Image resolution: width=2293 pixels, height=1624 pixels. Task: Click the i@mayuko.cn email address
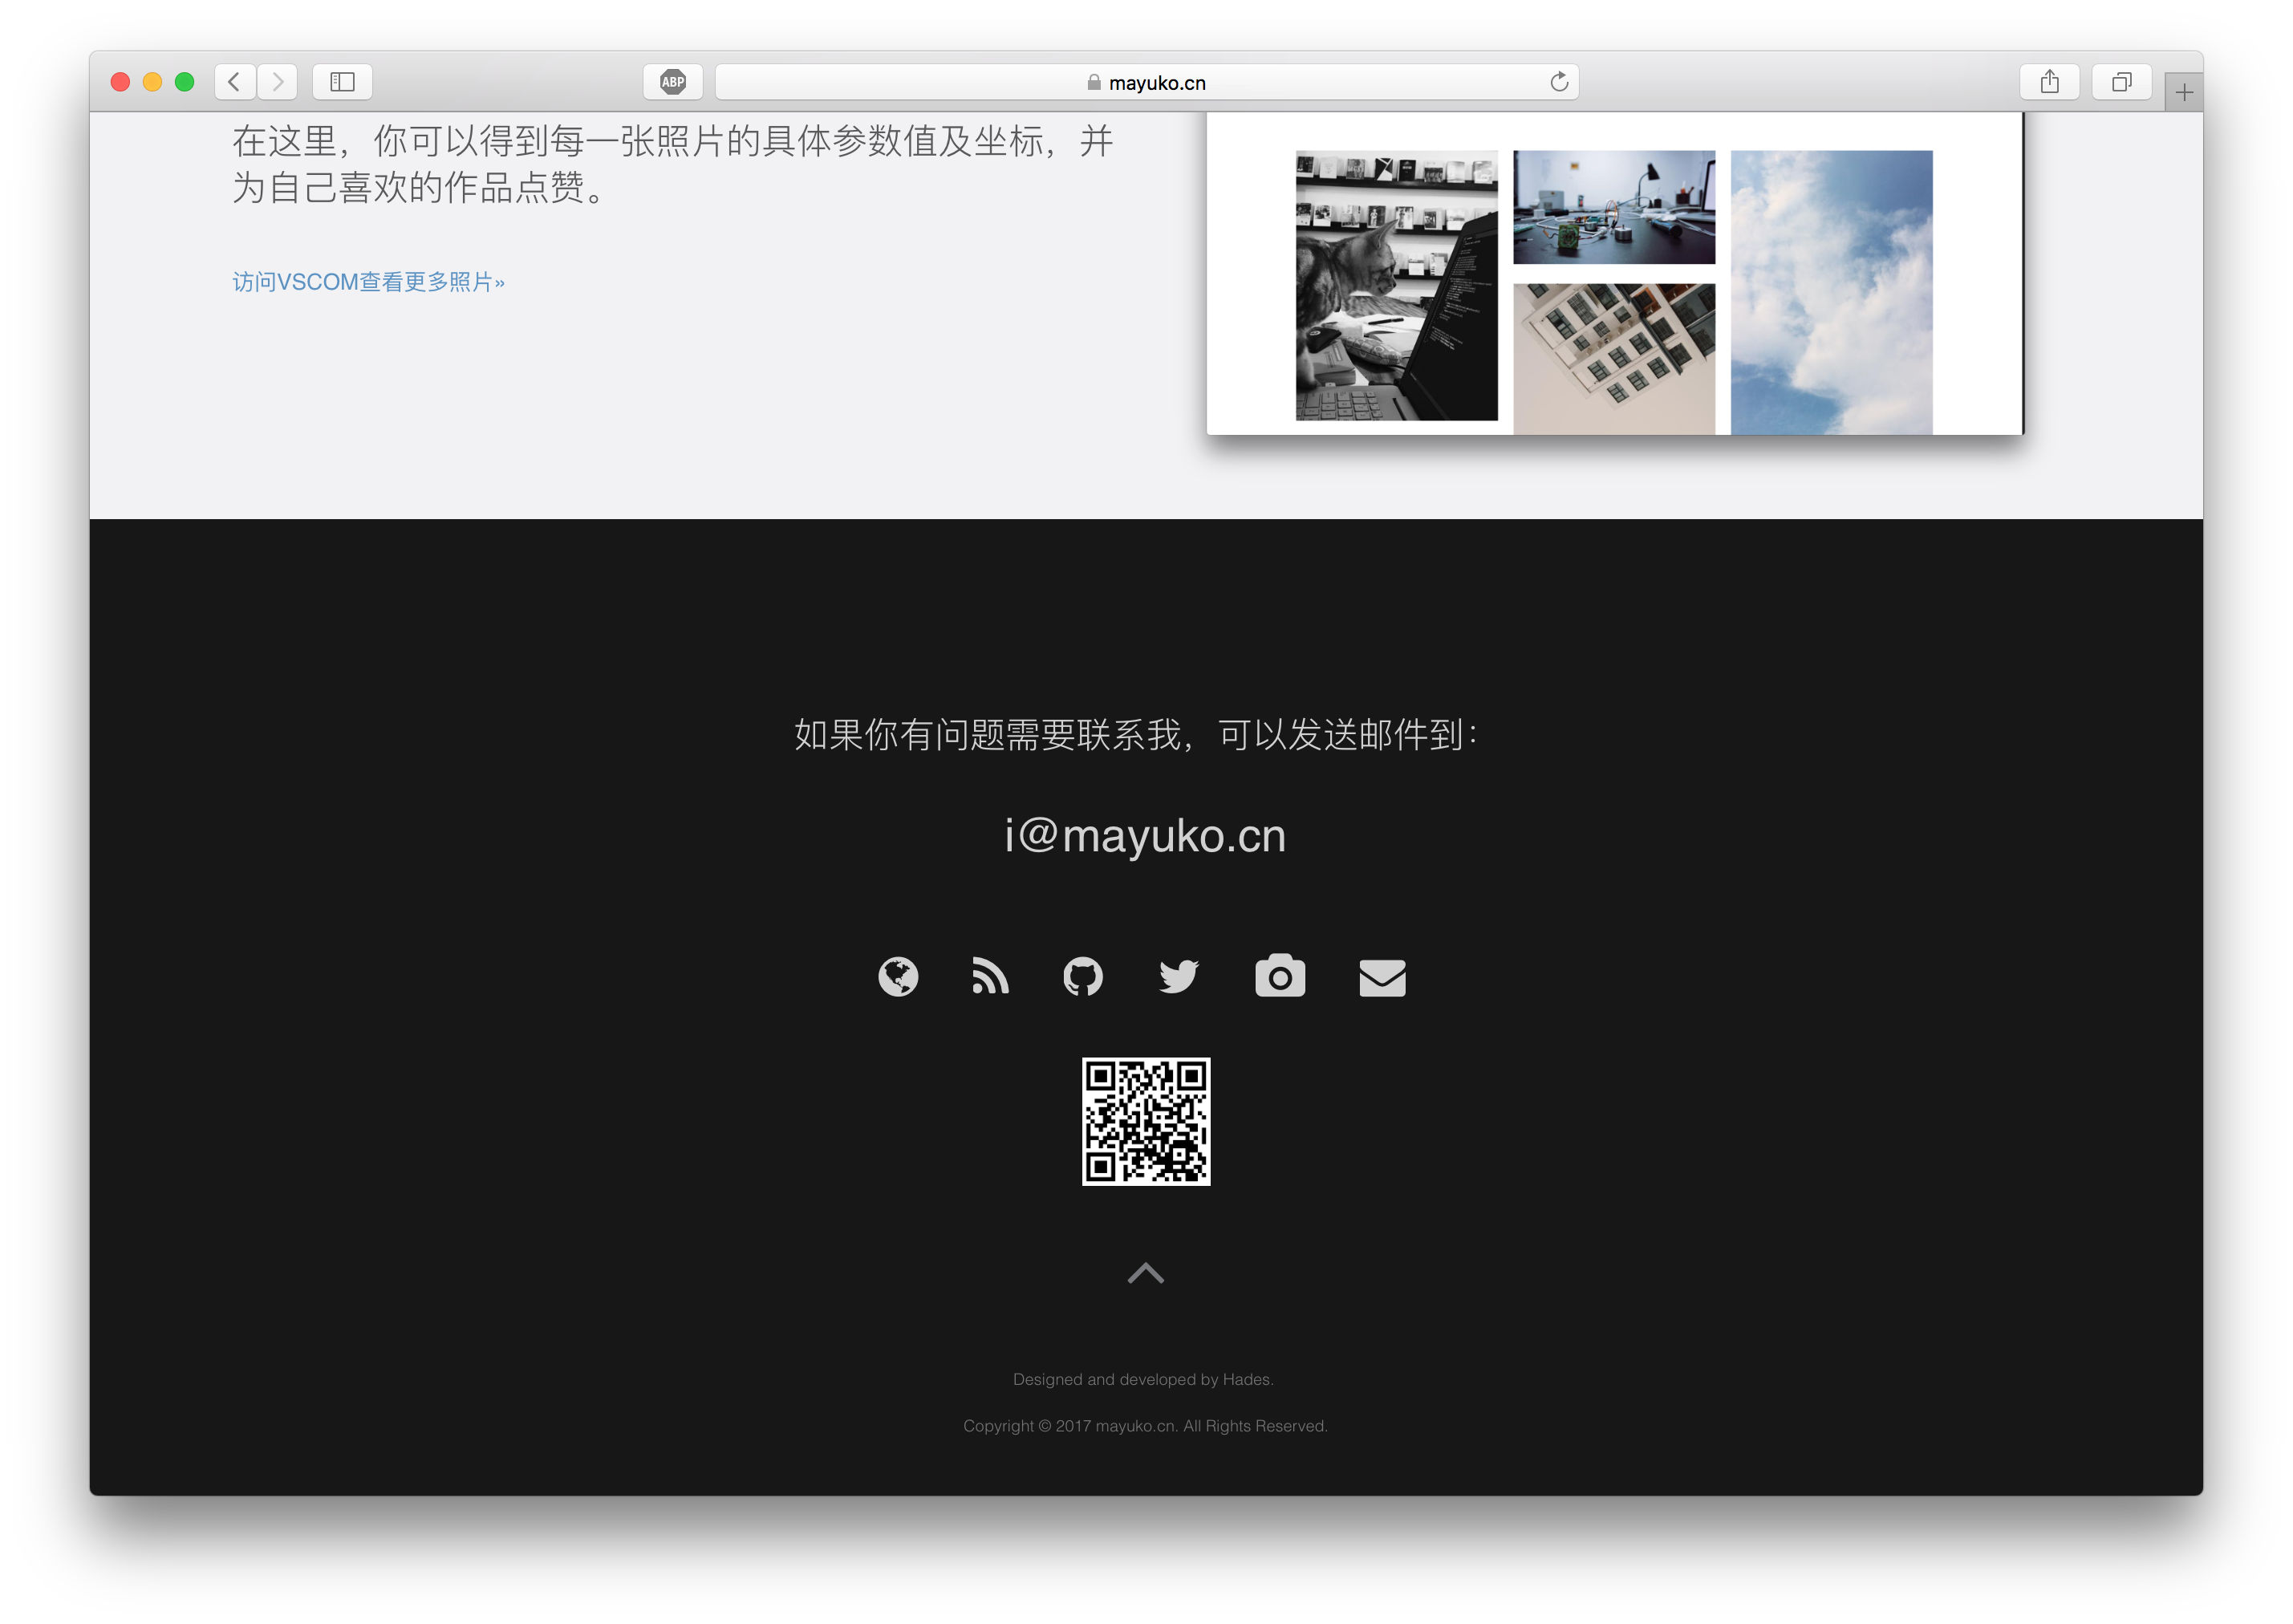1145,836
